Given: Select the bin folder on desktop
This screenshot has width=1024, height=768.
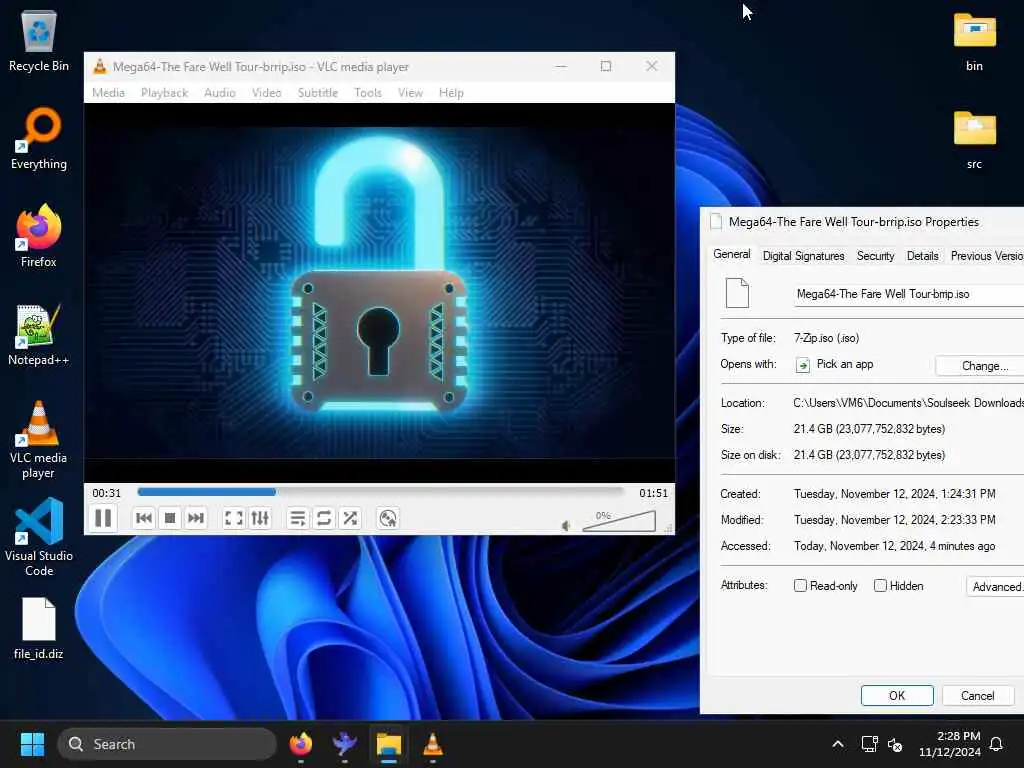Looking at the screenshot, I should [x=974, y=40].
